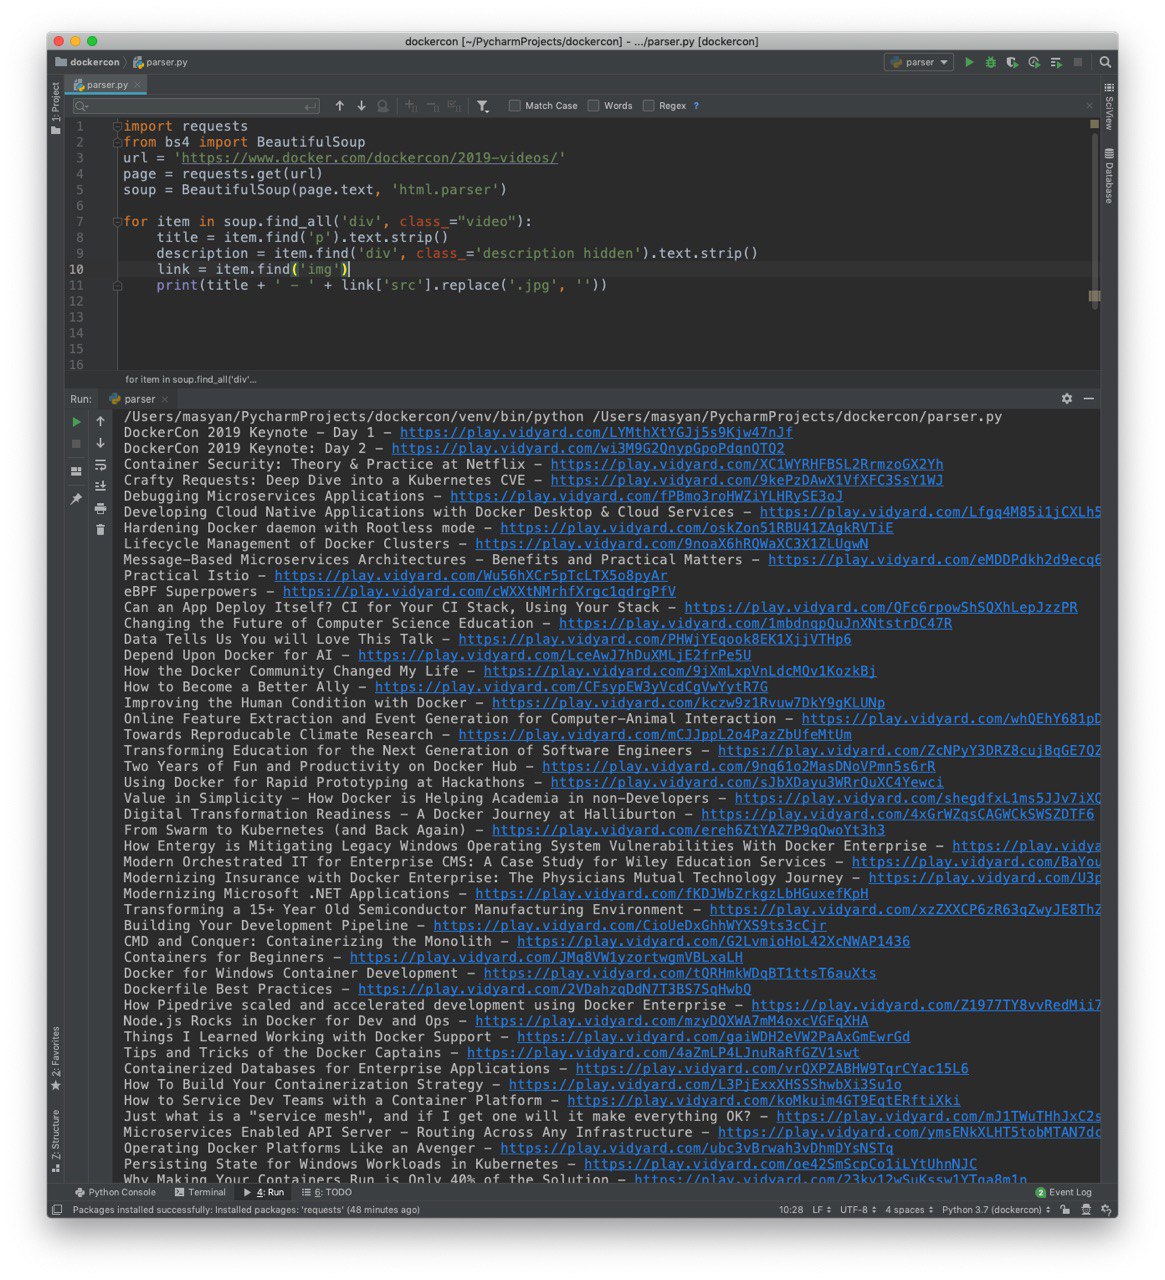1165x1280 pixels.
Task: Hide the Run panel with minimize icon
Action: coord(1089,398)
